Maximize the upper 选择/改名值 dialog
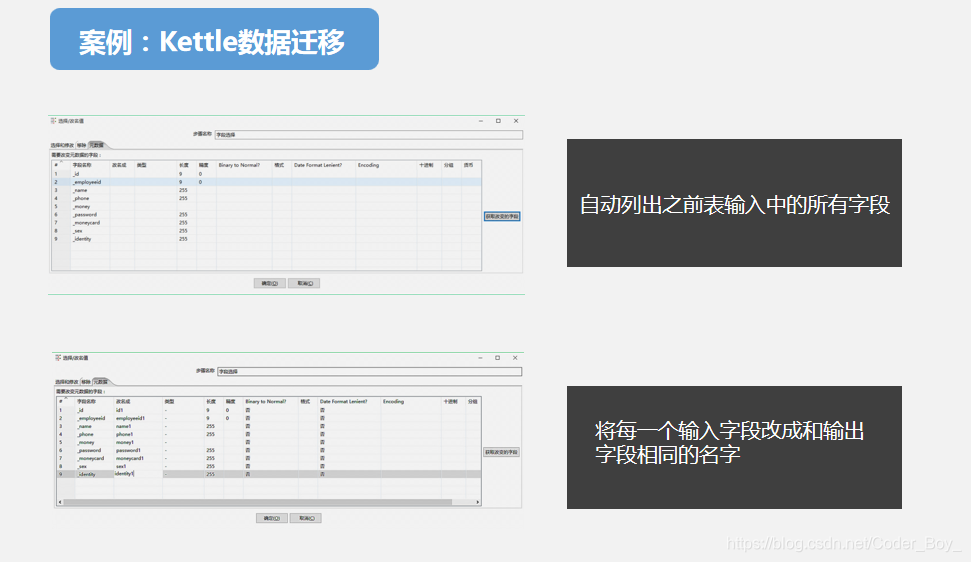The height and width of the screenshot is (562, 971). 498,121
